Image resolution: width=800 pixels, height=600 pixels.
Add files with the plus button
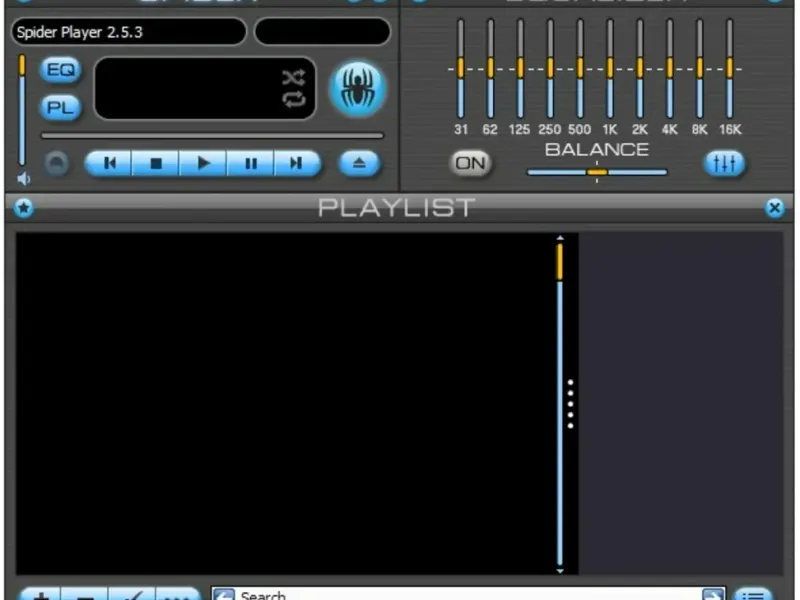tap(41, 595)
